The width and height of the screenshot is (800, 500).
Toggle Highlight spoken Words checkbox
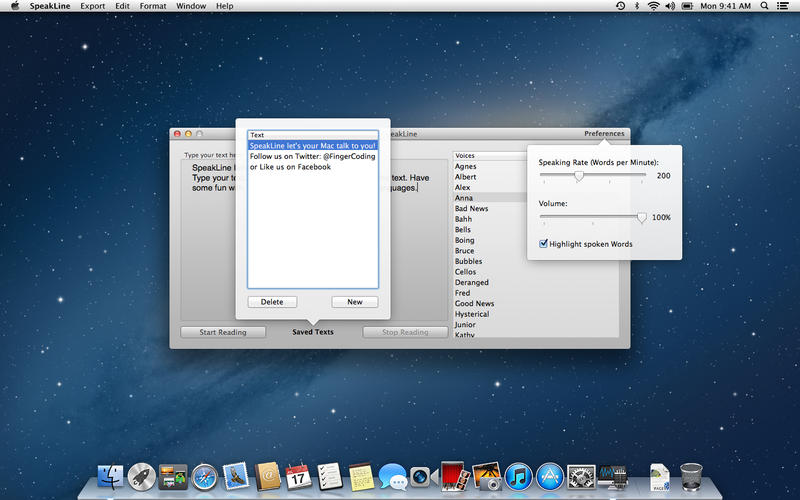tap(543, 243)
